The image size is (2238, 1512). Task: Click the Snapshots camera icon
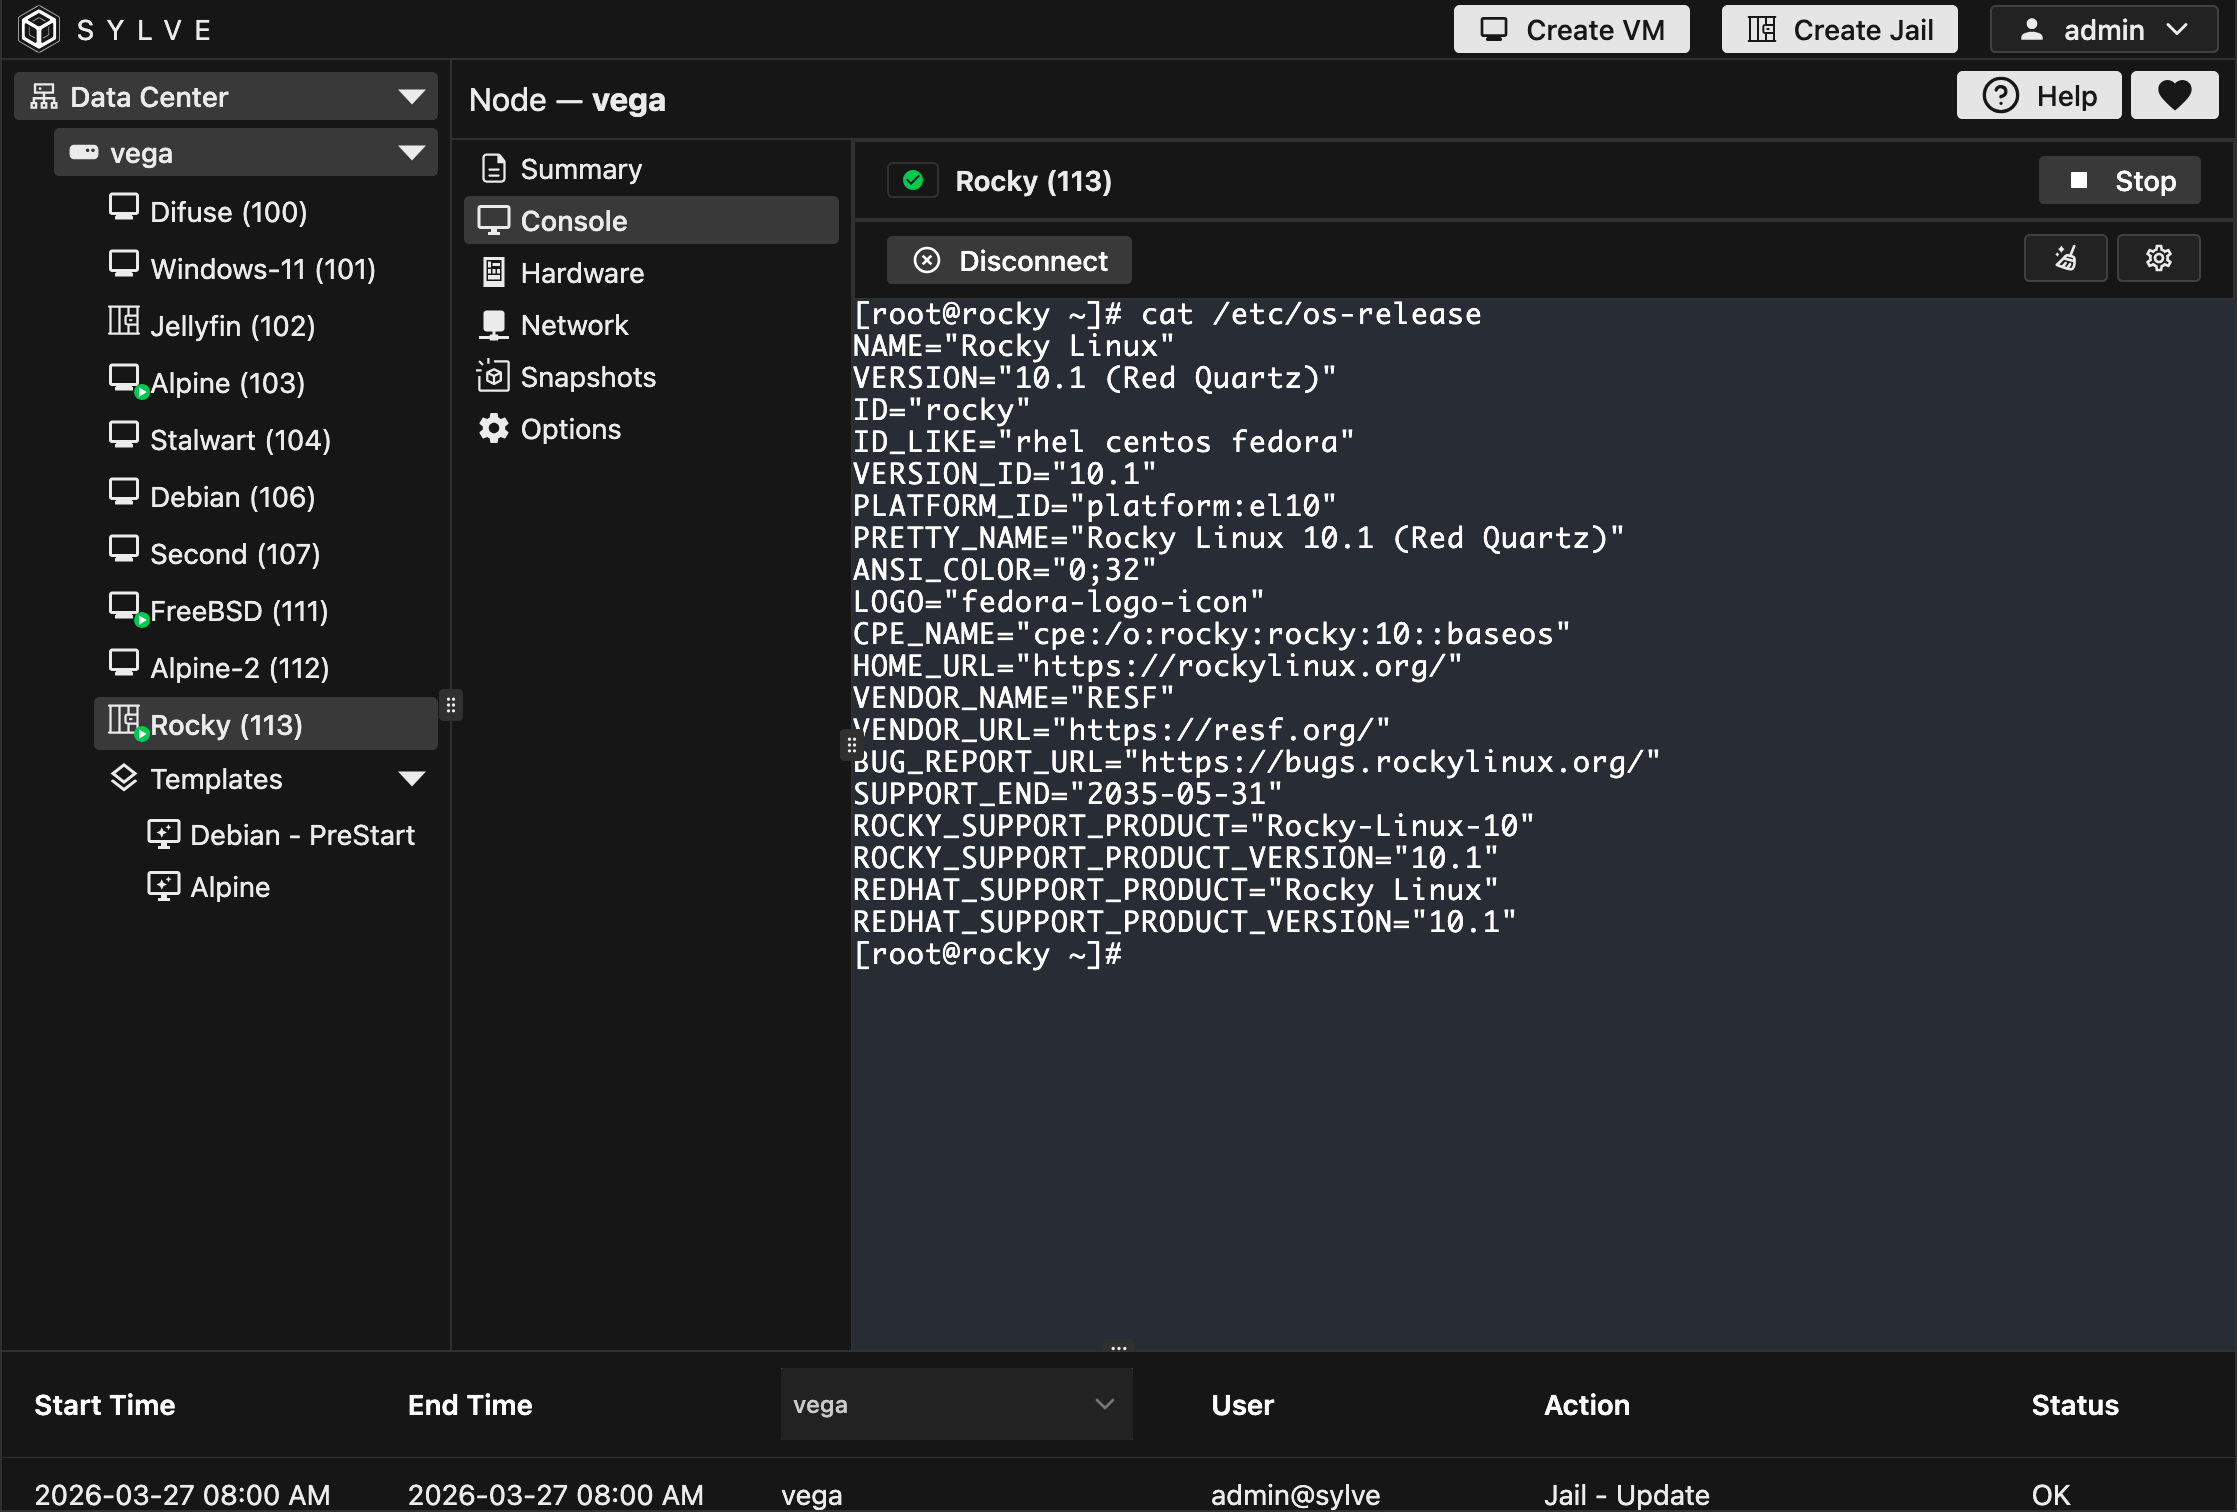[494, 376]
